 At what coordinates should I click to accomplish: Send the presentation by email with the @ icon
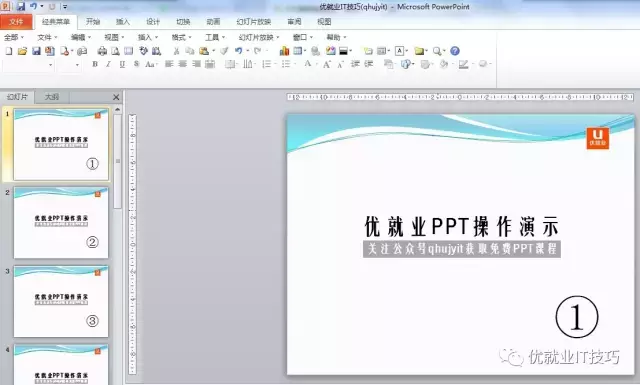pyautogui.click(x=82, y=51)
